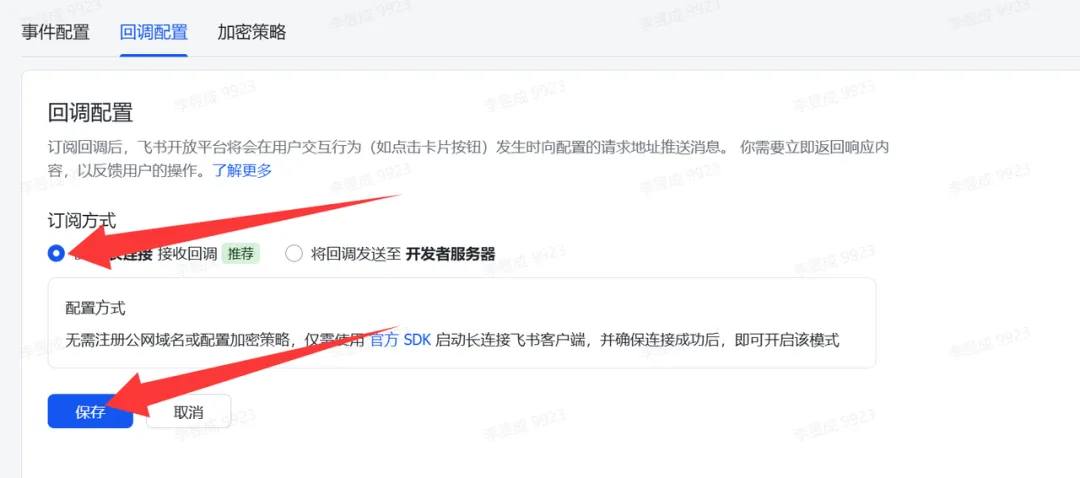Open the 加密策略 tab
Image resolution: width=1080 pixels, height=478 pixels.
252,32
